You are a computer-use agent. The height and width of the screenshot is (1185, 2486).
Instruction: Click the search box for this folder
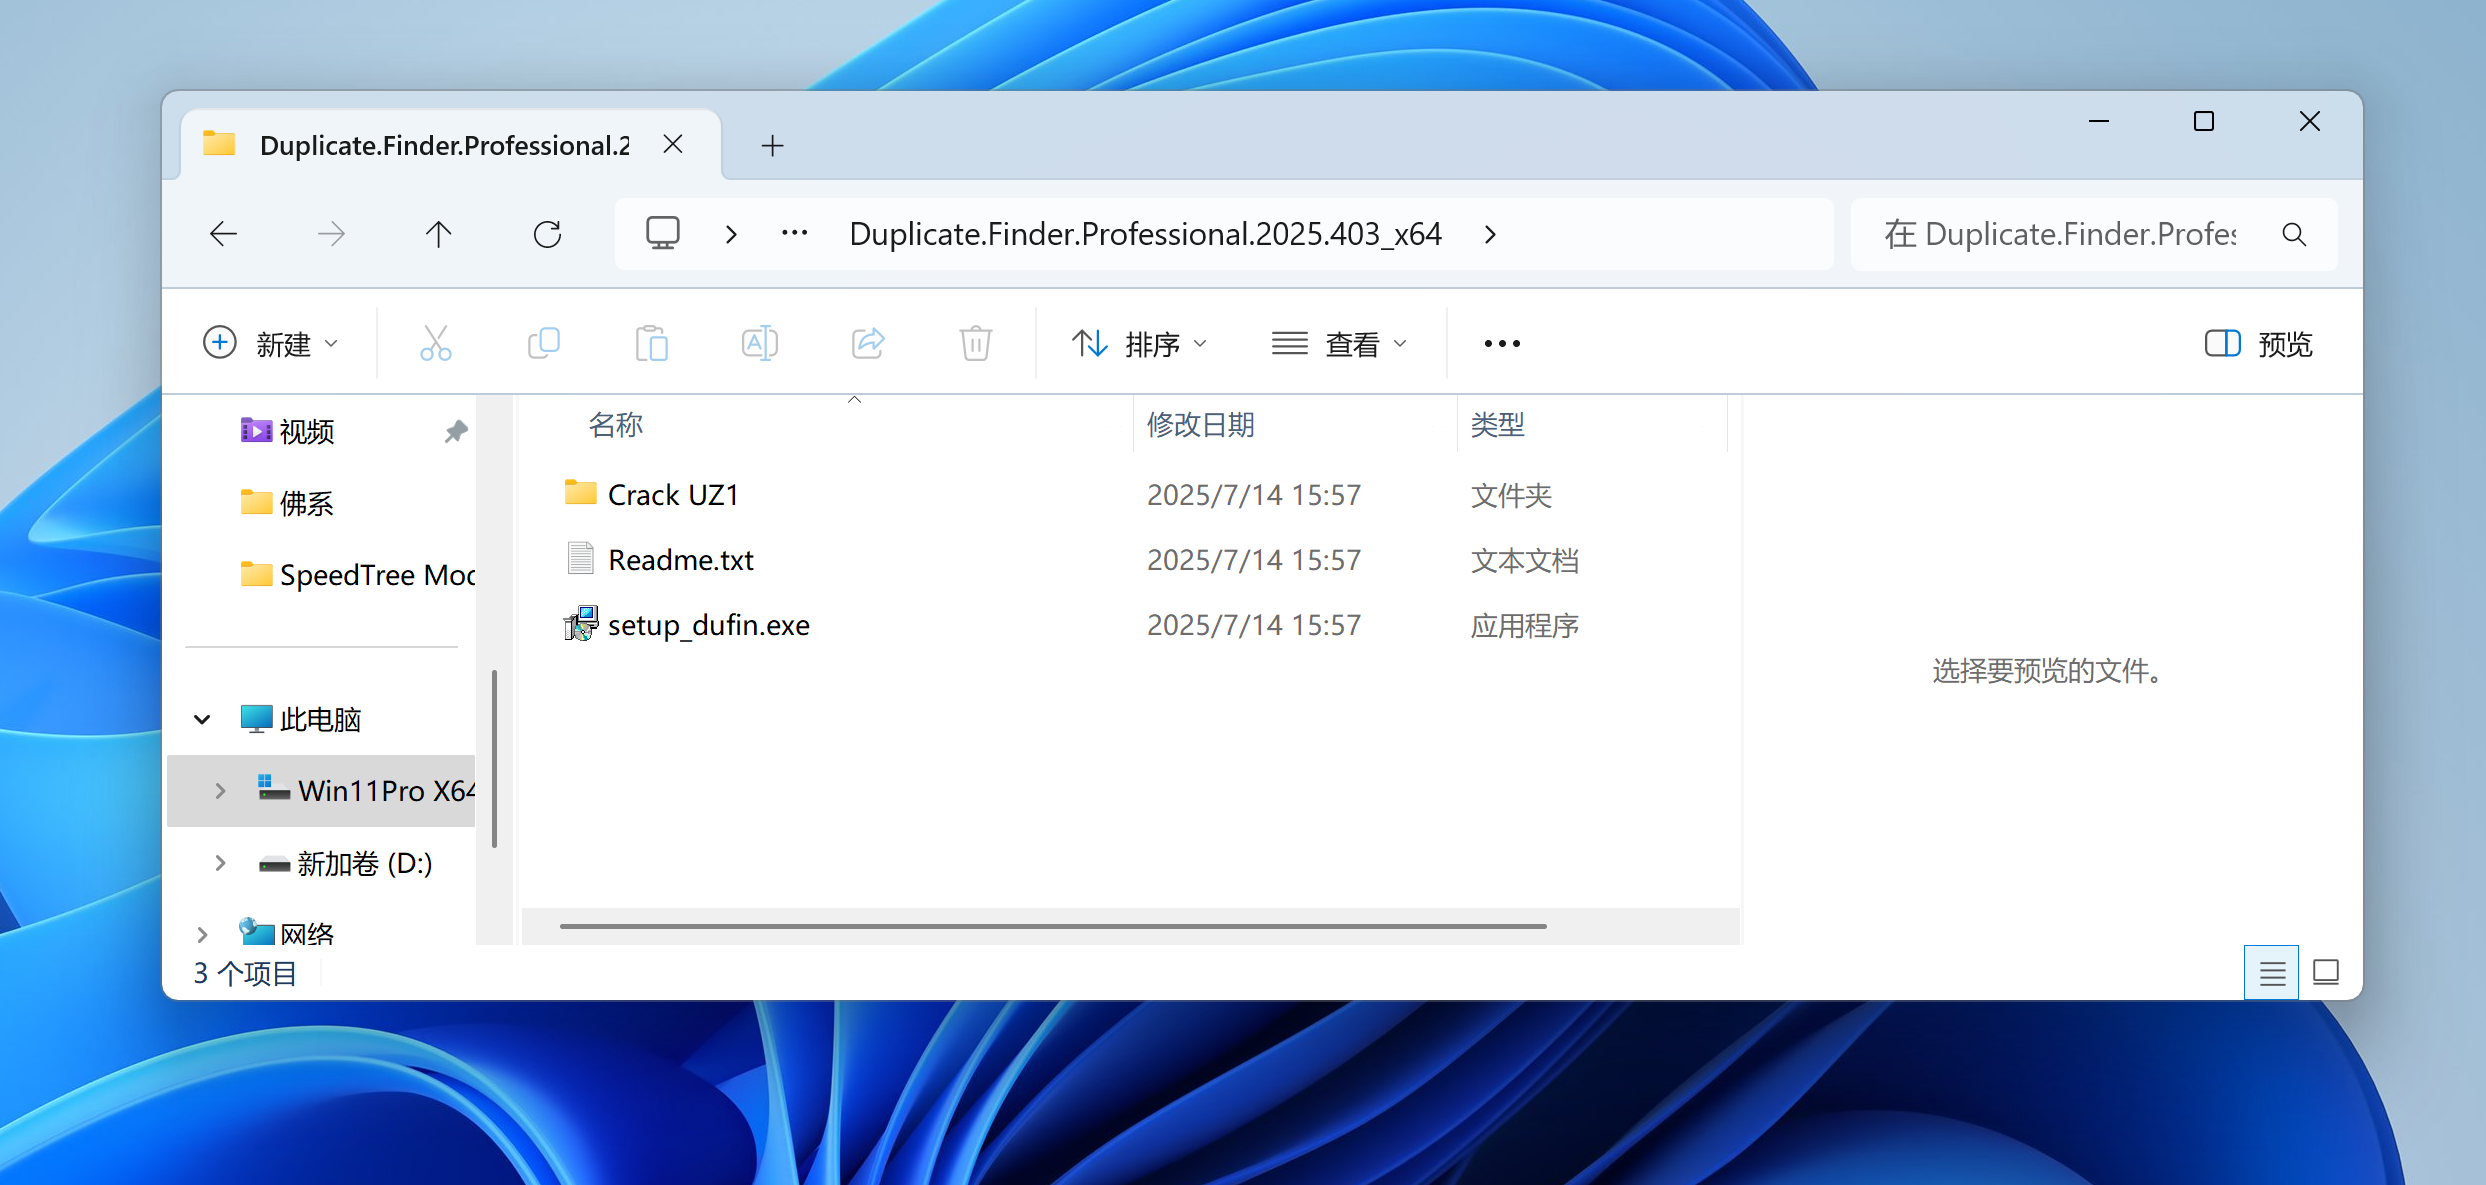tap(2060, 234)
